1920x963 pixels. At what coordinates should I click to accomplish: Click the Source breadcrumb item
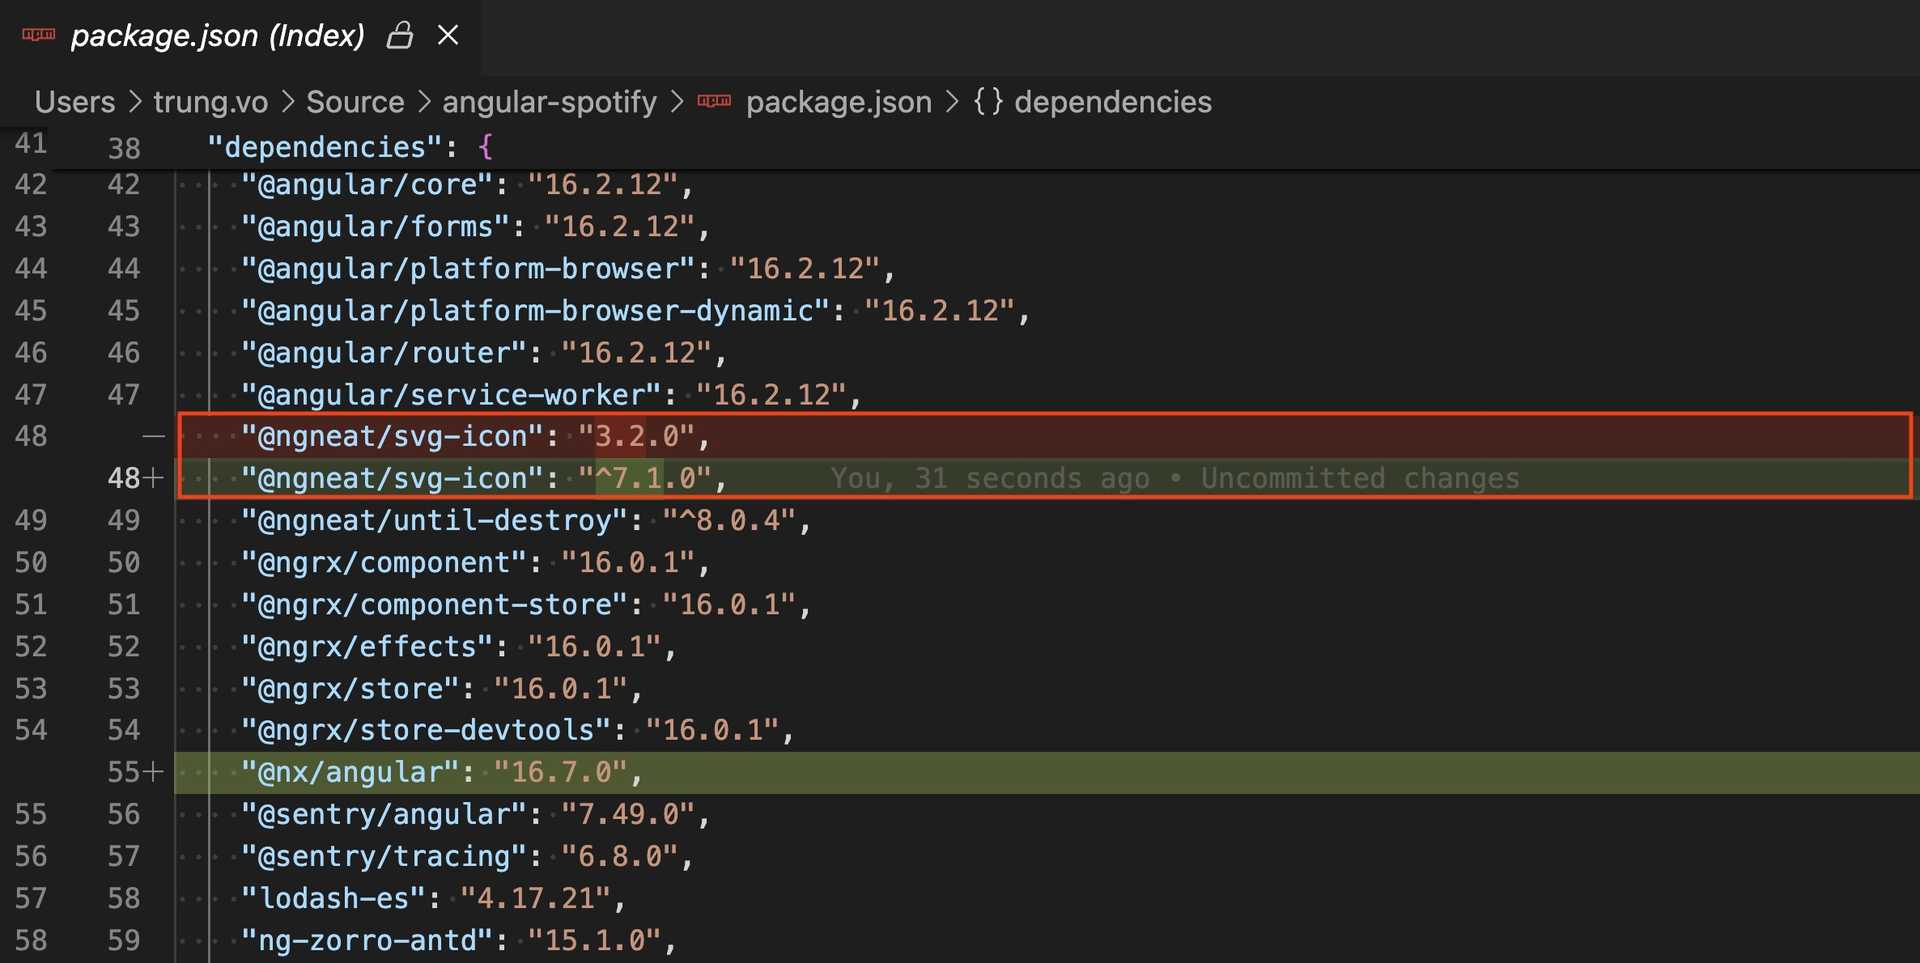coord(355,101)
